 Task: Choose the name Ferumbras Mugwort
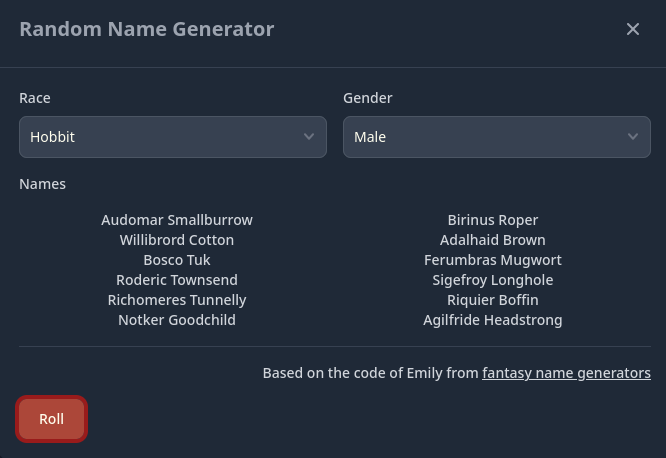pyautogui.click(x=493, y=260)
